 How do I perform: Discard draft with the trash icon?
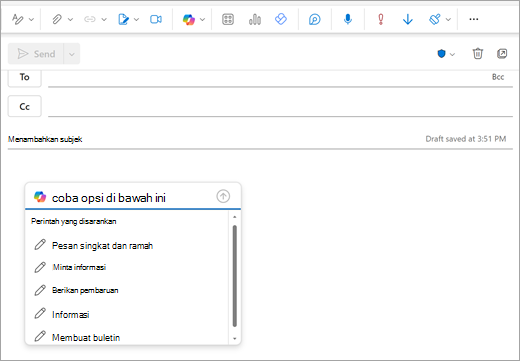coord(478,53)
